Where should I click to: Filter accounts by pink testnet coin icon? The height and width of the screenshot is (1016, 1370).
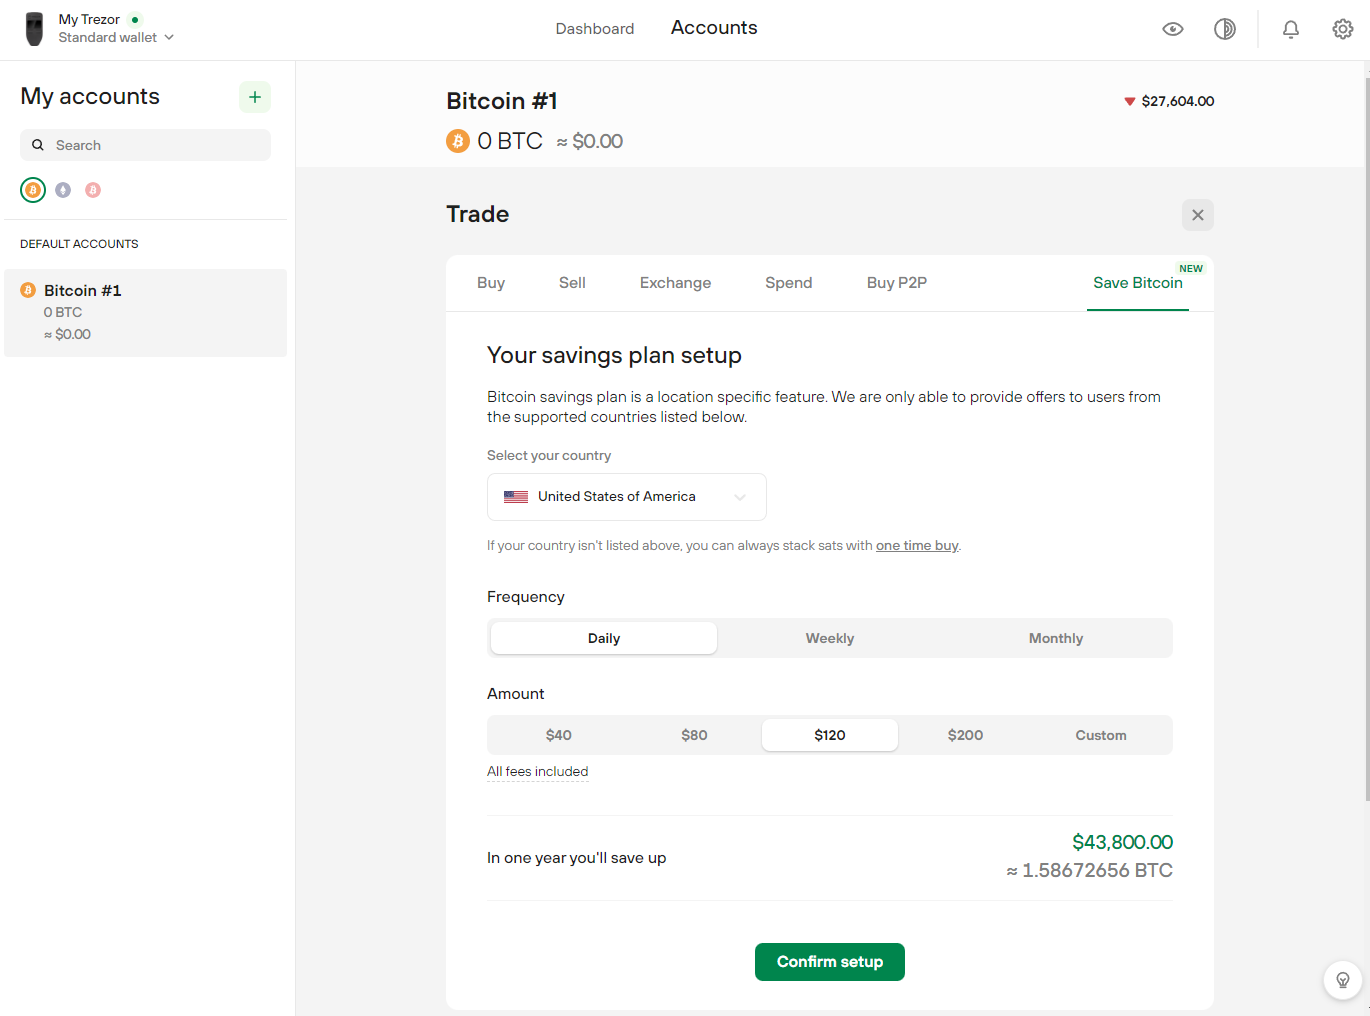click(93, 190)
